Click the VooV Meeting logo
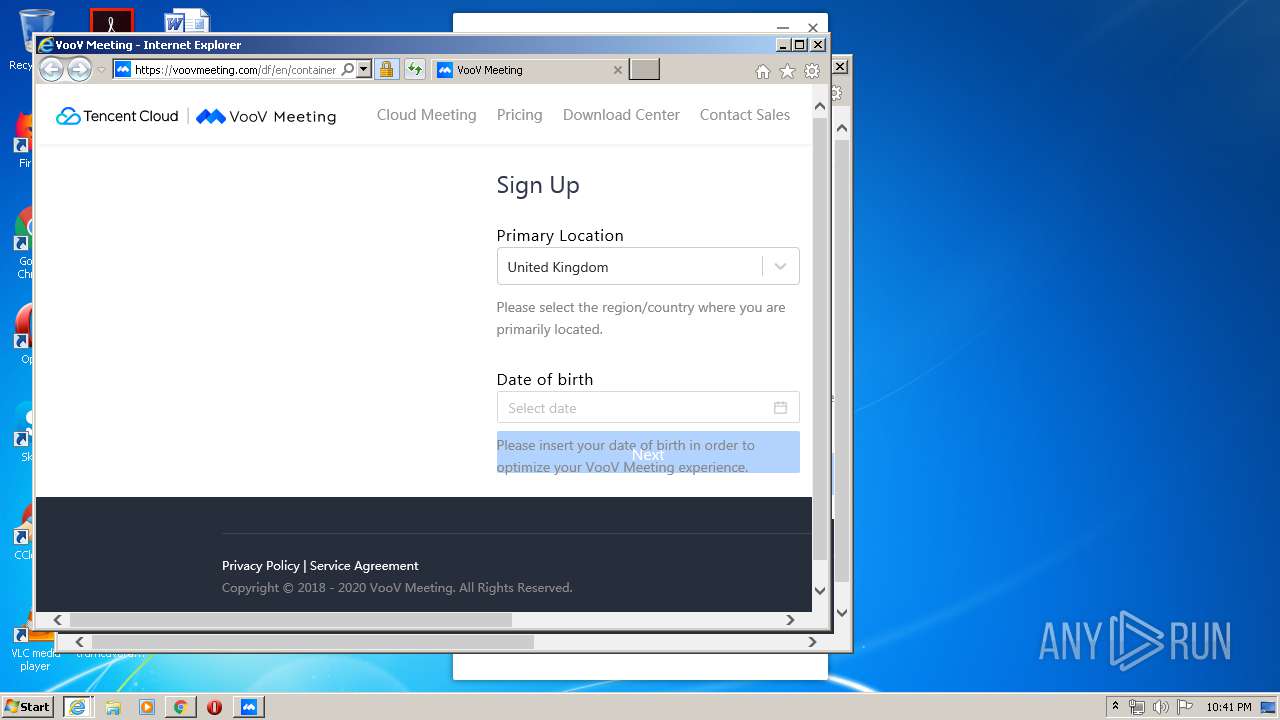 point(266,116)
